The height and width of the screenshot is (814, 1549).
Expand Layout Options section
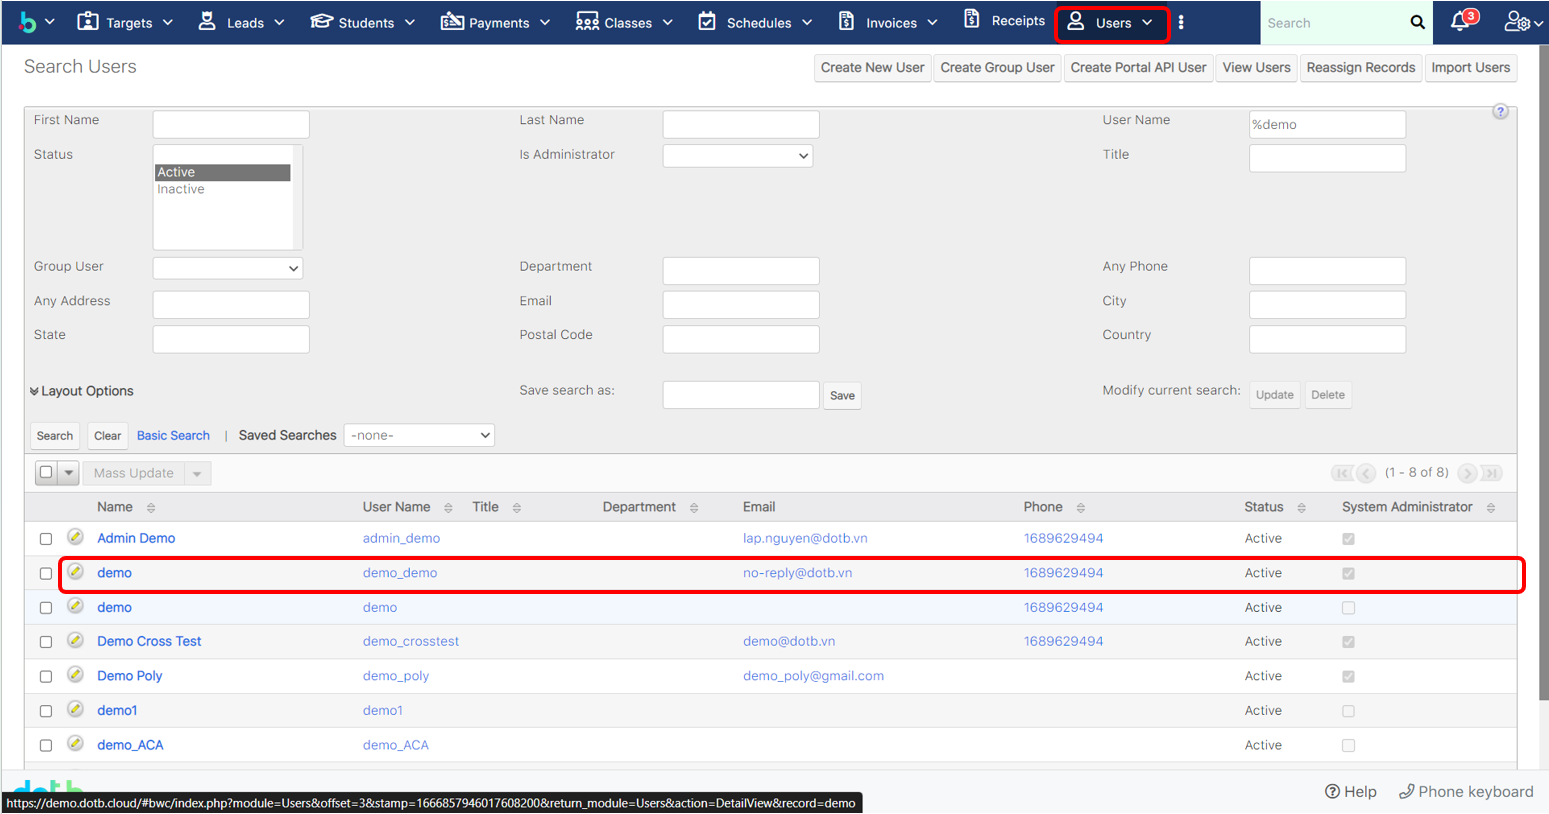tap(82, 391)
